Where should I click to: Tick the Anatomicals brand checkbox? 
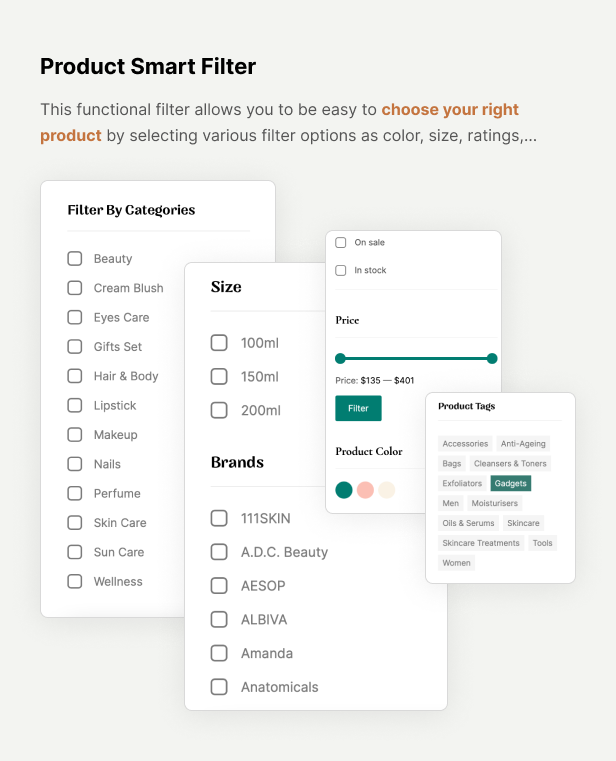point(219,687)
